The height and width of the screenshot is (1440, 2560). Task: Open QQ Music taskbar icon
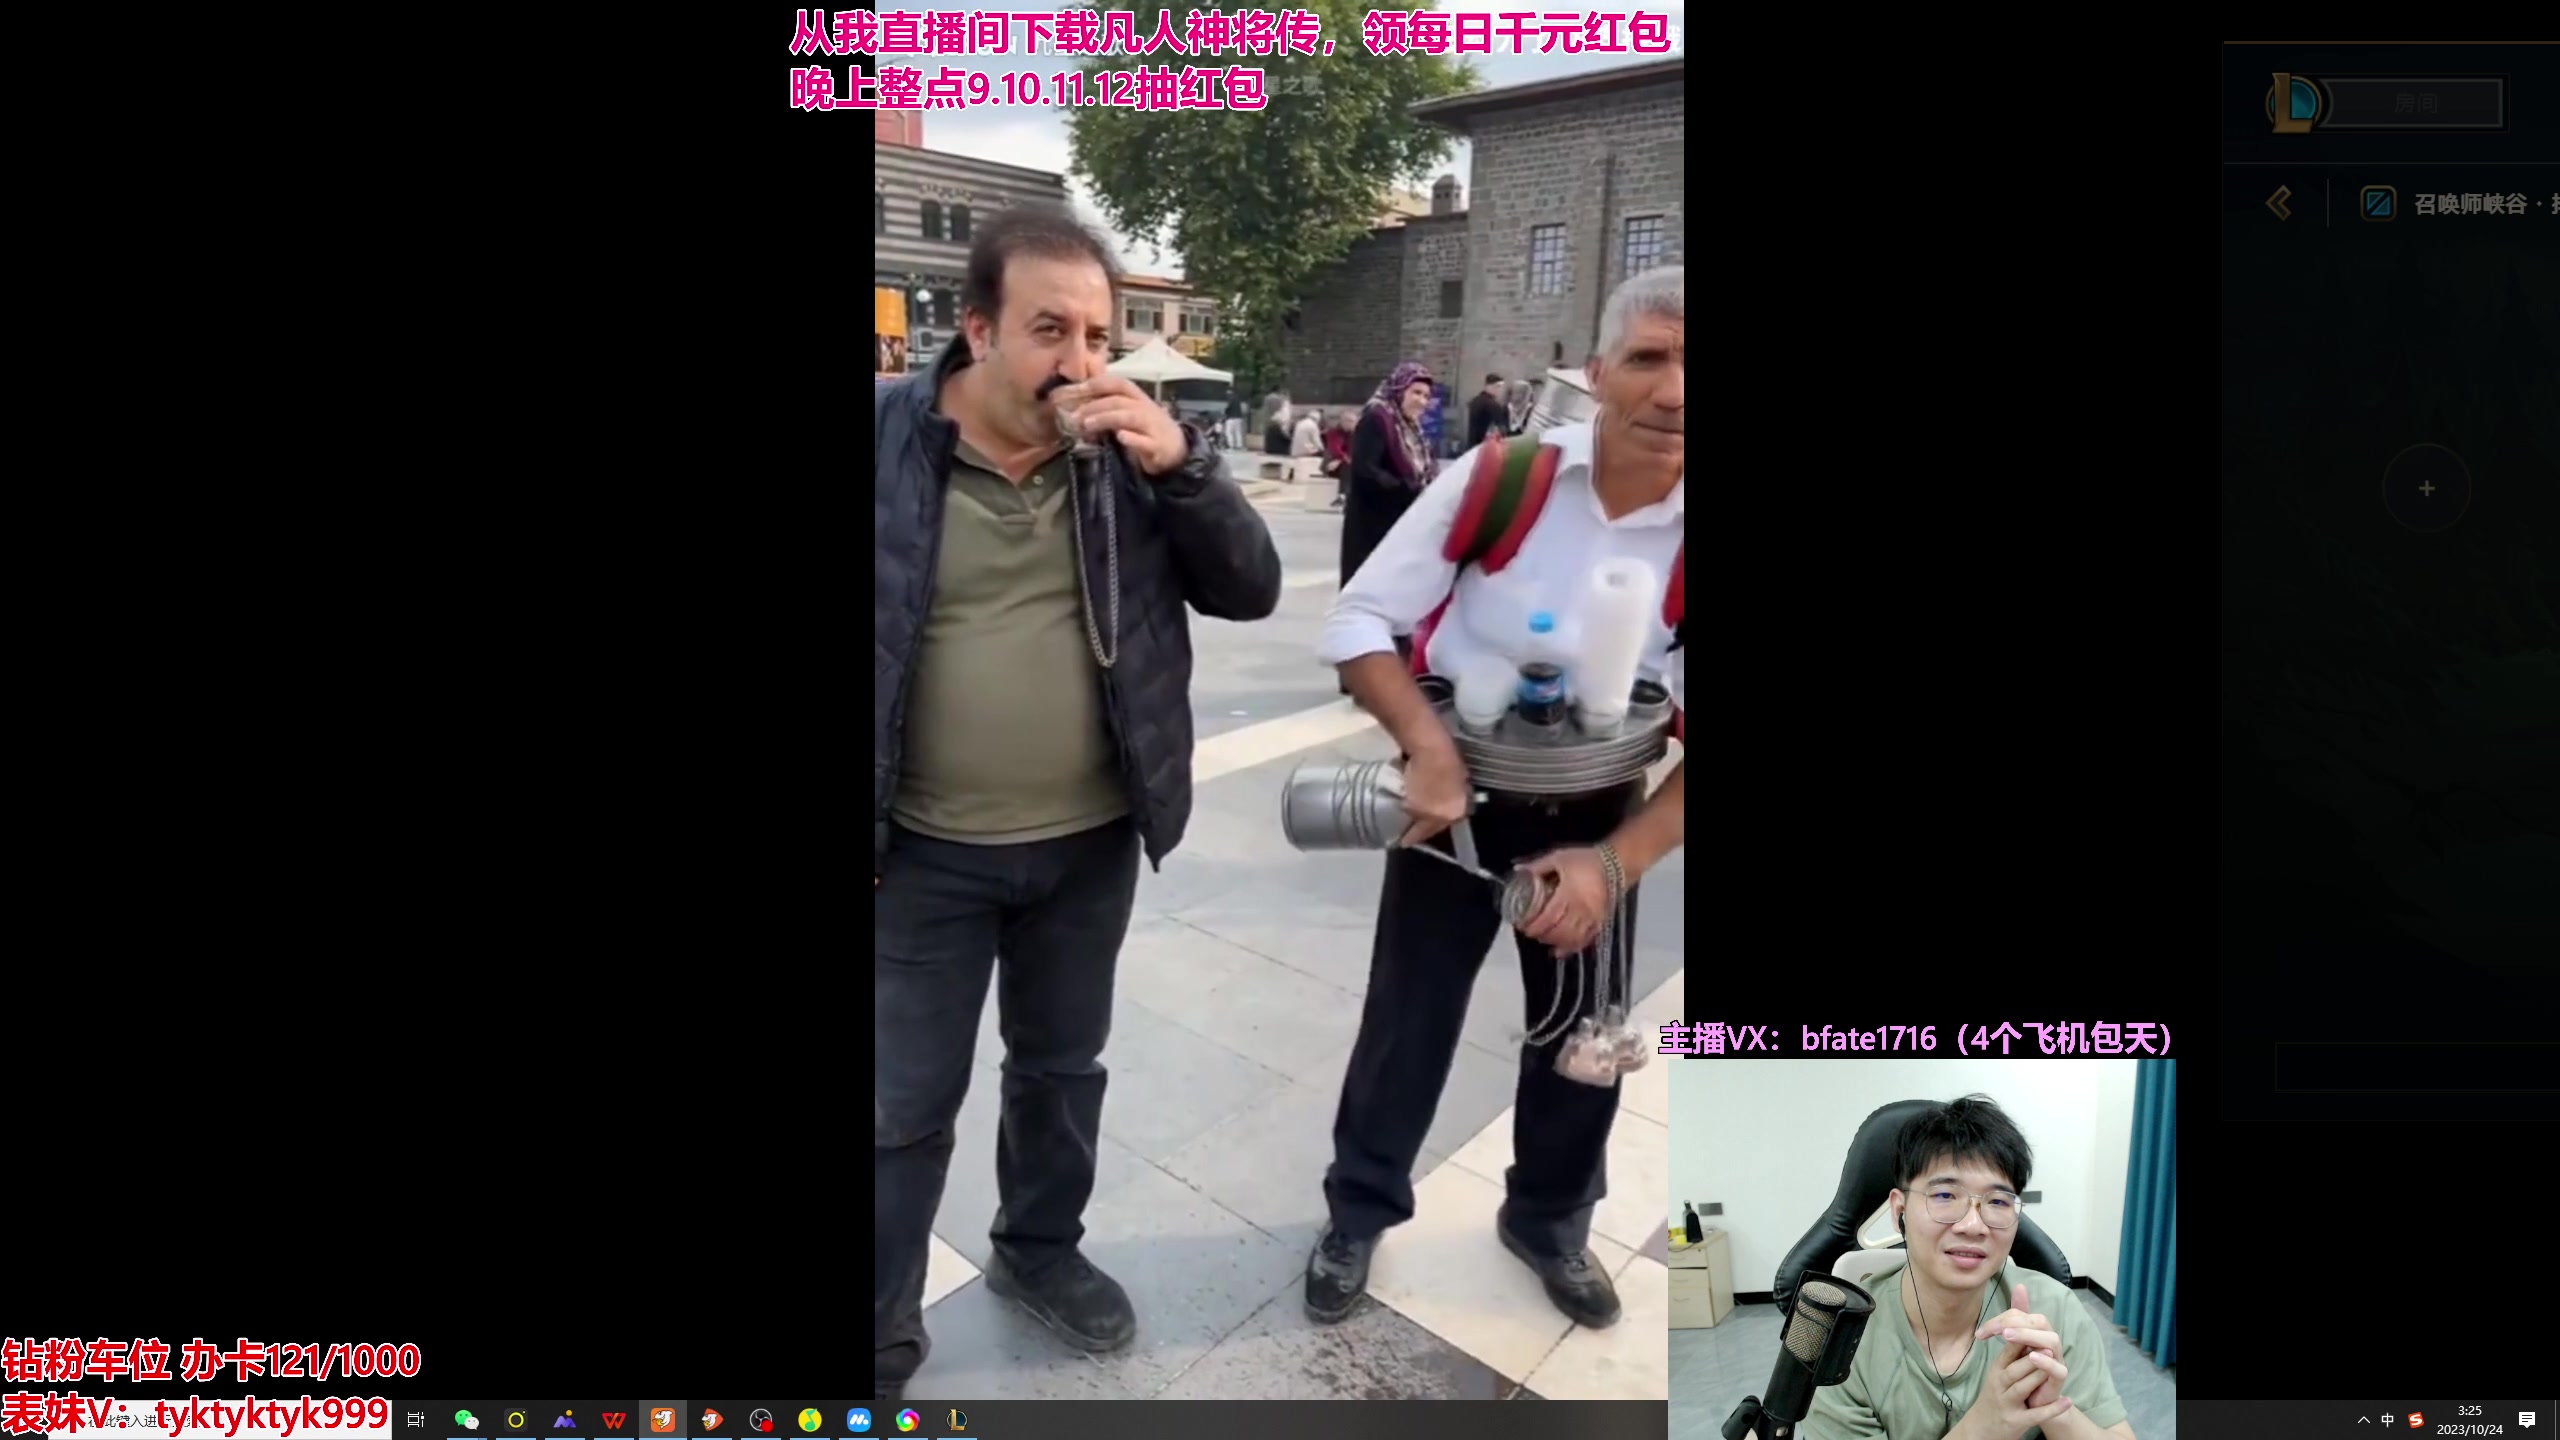click(810, 1419)
